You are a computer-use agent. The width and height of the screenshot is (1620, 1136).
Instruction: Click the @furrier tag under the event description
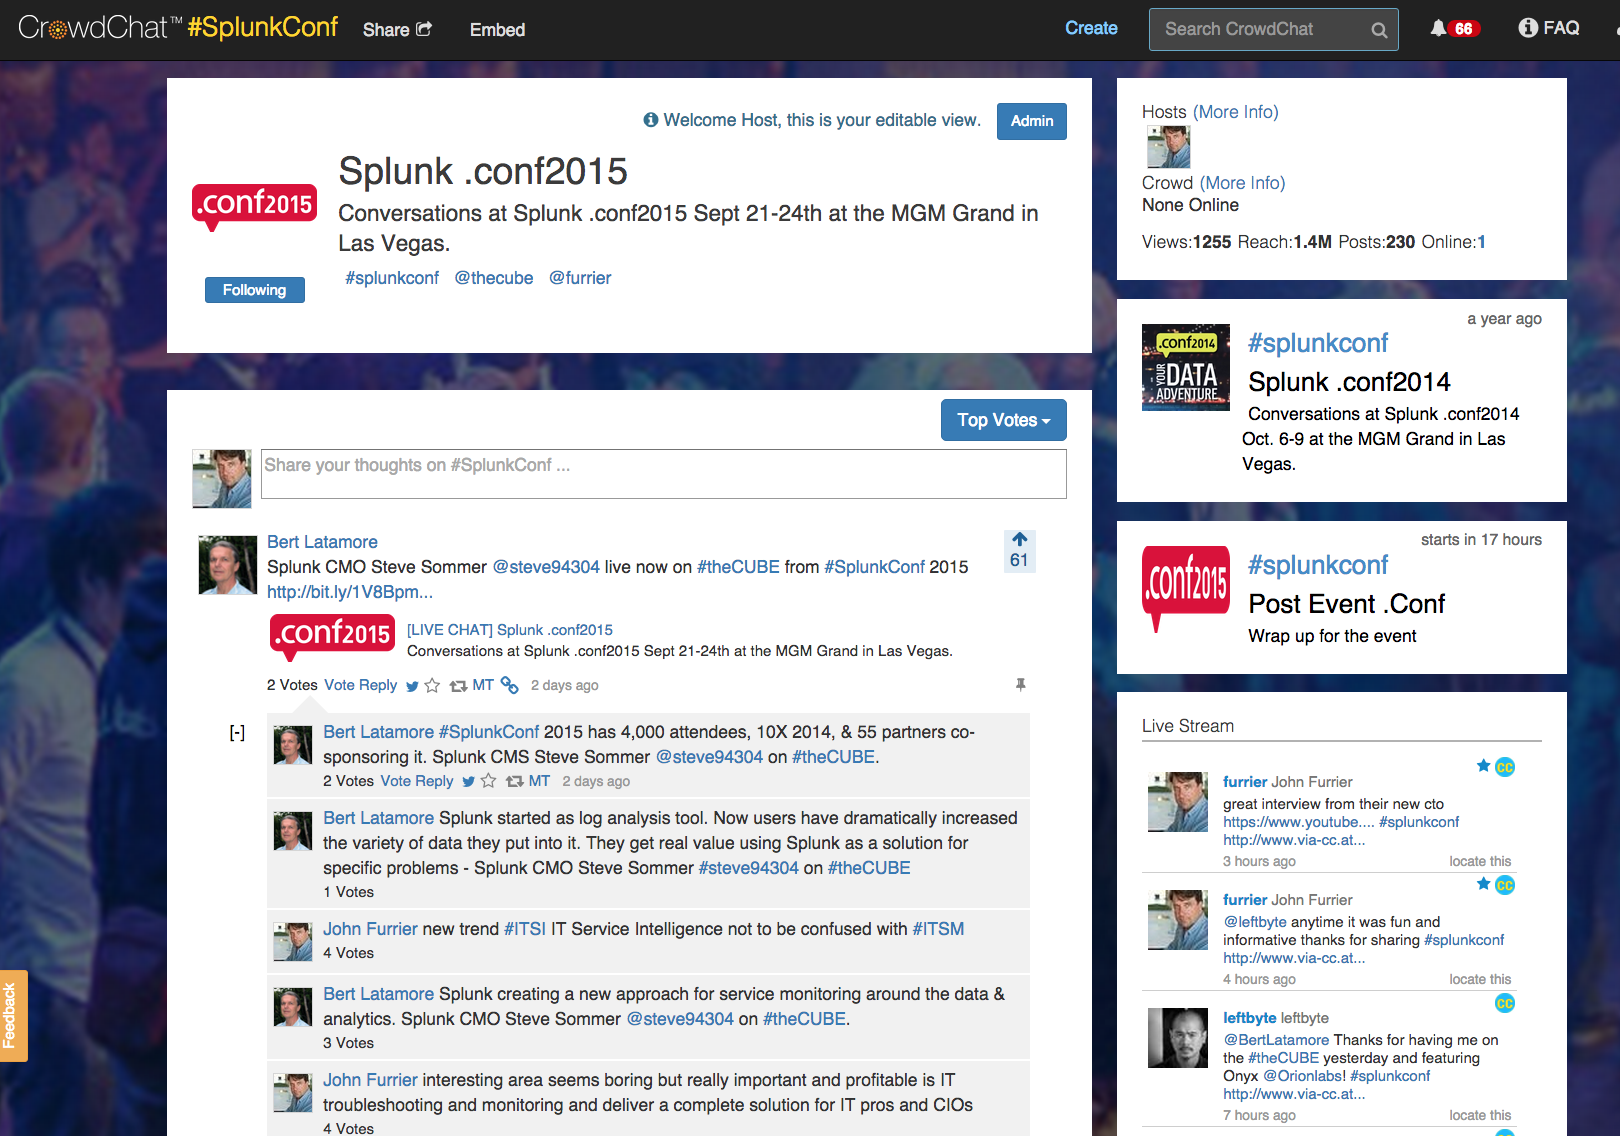click(x=580, y=278)
